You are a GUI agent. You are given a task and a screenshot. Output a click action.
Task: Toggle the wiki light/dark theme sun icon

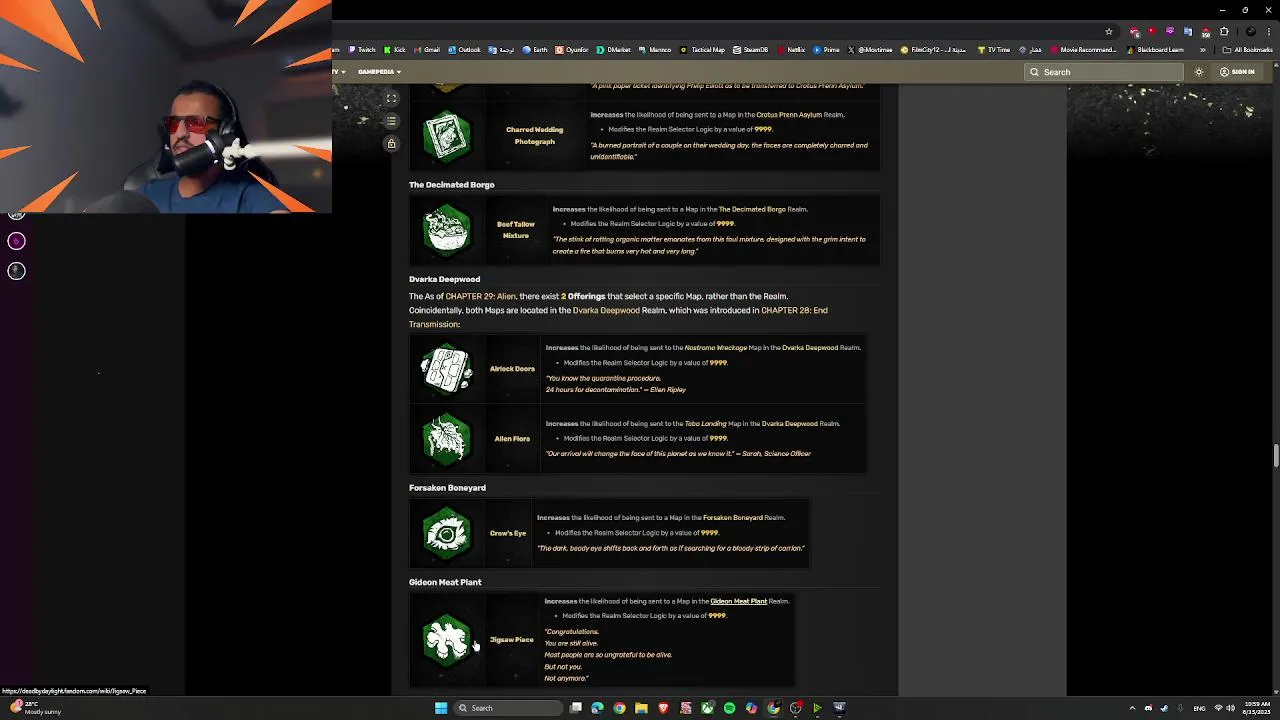point(1199,72)
